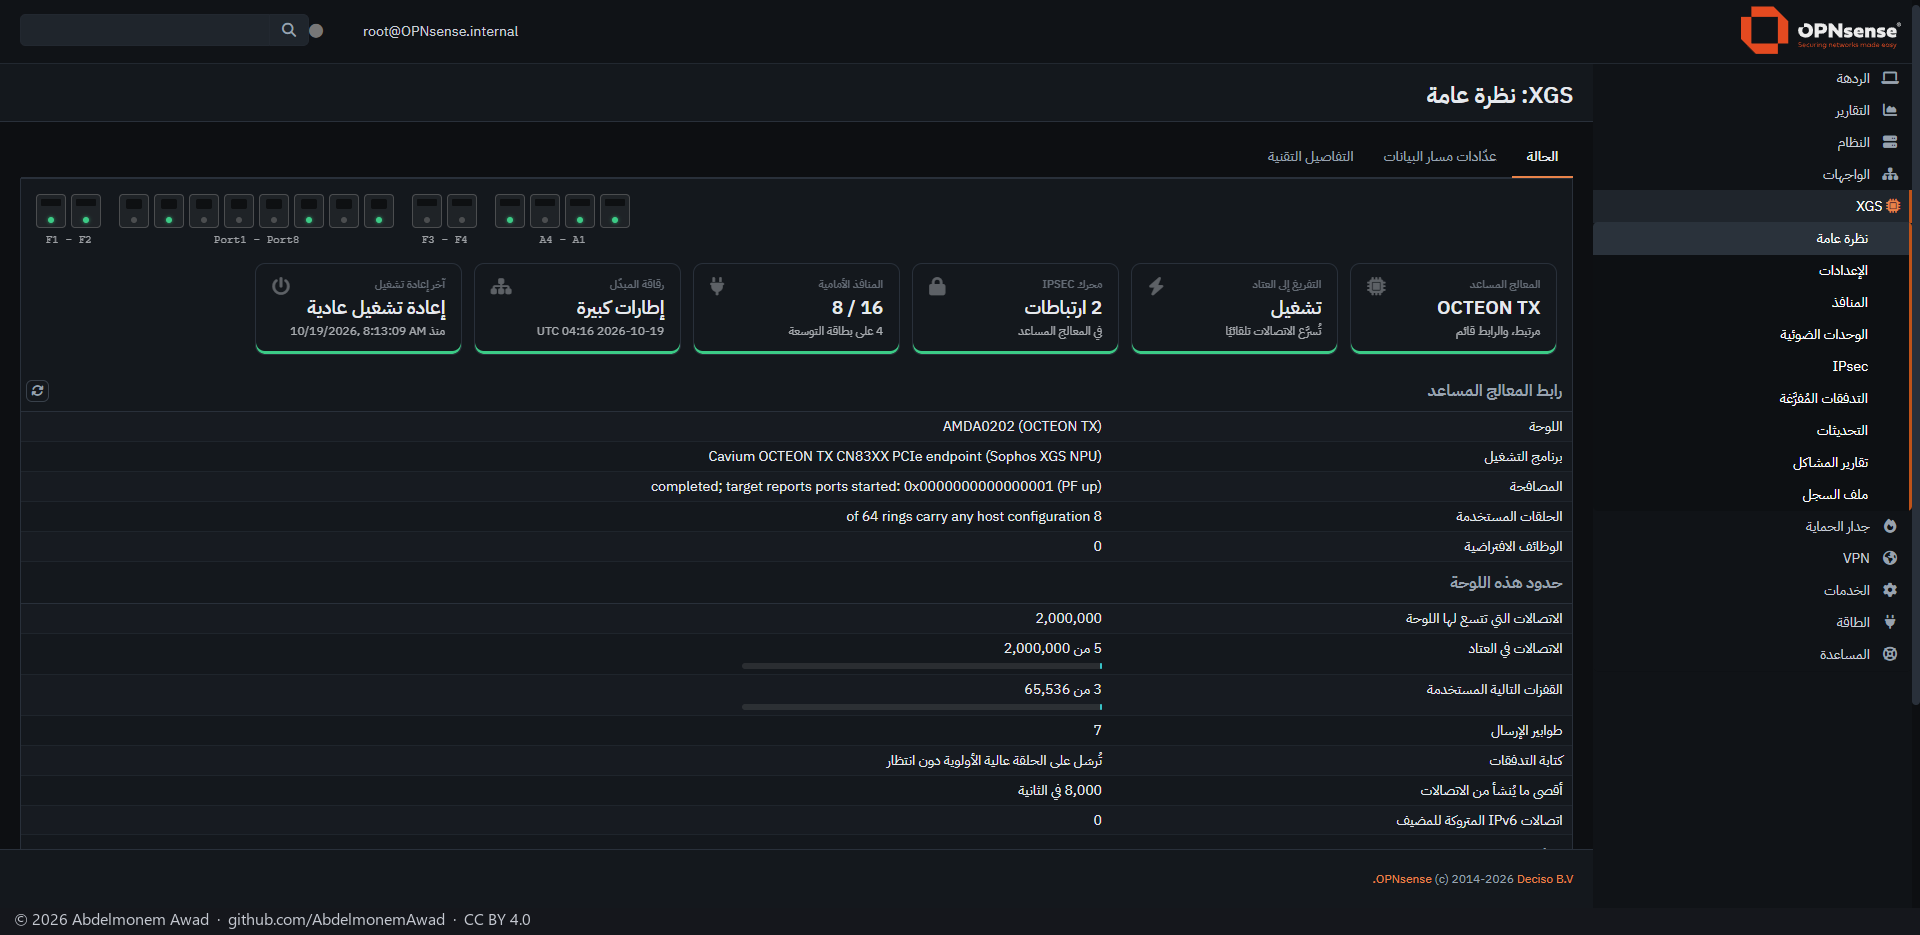
Task: Click the جدار الحماية flame icon
Action: tap(1890, 526)
